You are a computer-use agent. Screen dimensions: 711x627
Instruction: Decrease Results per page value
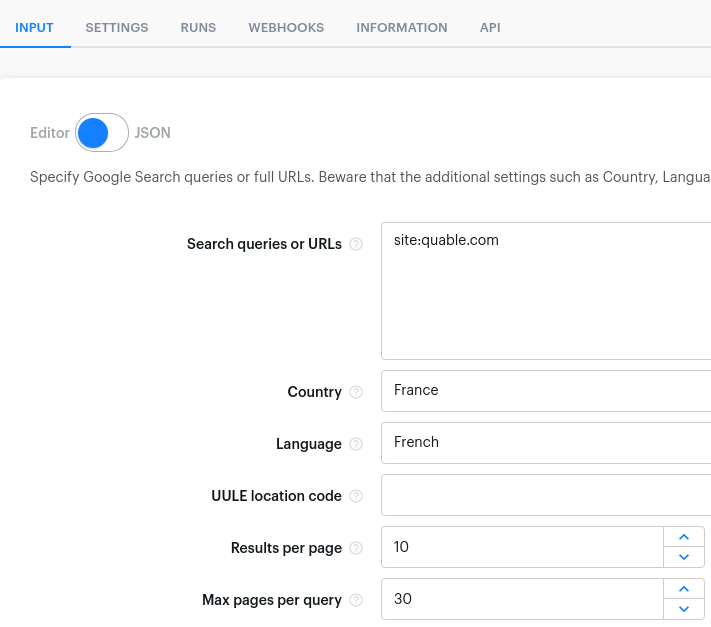coord(684,557)
